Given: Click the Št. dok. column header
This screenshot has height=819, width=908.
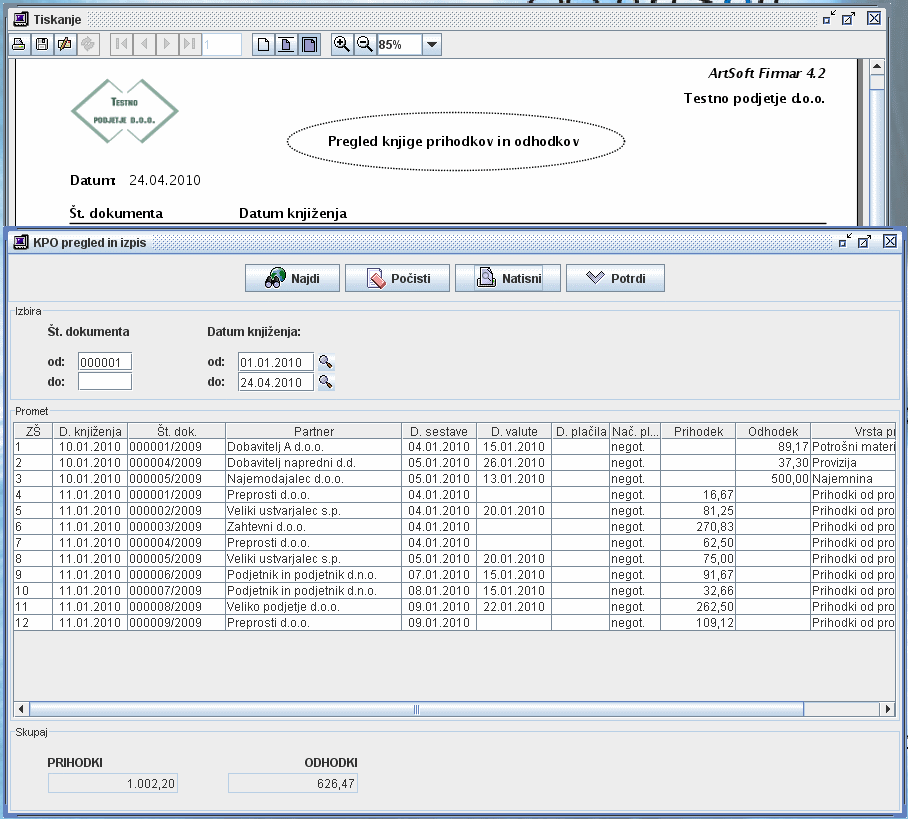Looking at the screenshot, I should 177,431.
